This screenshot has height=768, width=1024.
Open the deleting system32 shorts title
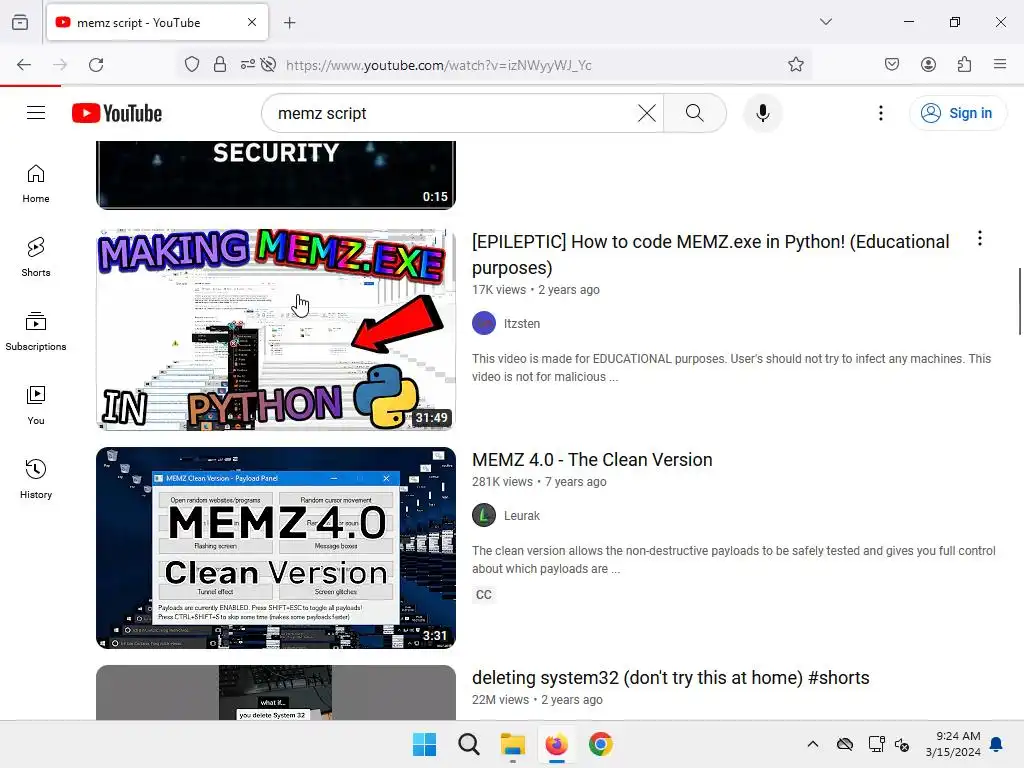coord(671,678)
